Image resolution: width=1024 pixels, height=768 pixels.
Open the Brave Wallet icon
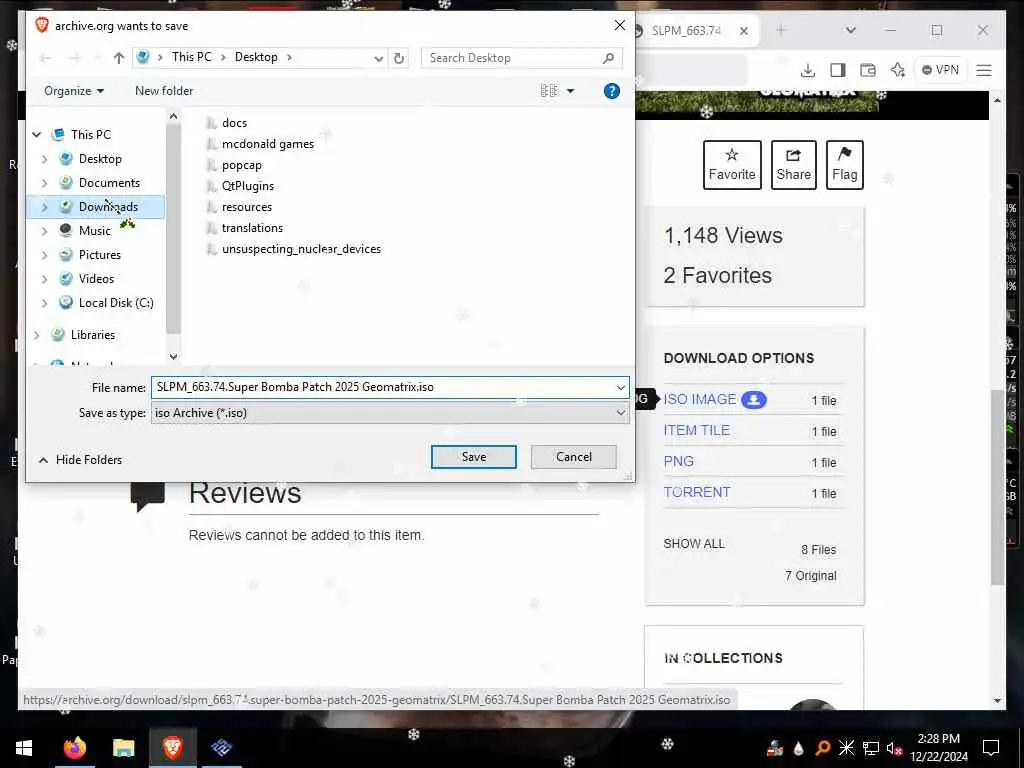click(x=868, y=70)
